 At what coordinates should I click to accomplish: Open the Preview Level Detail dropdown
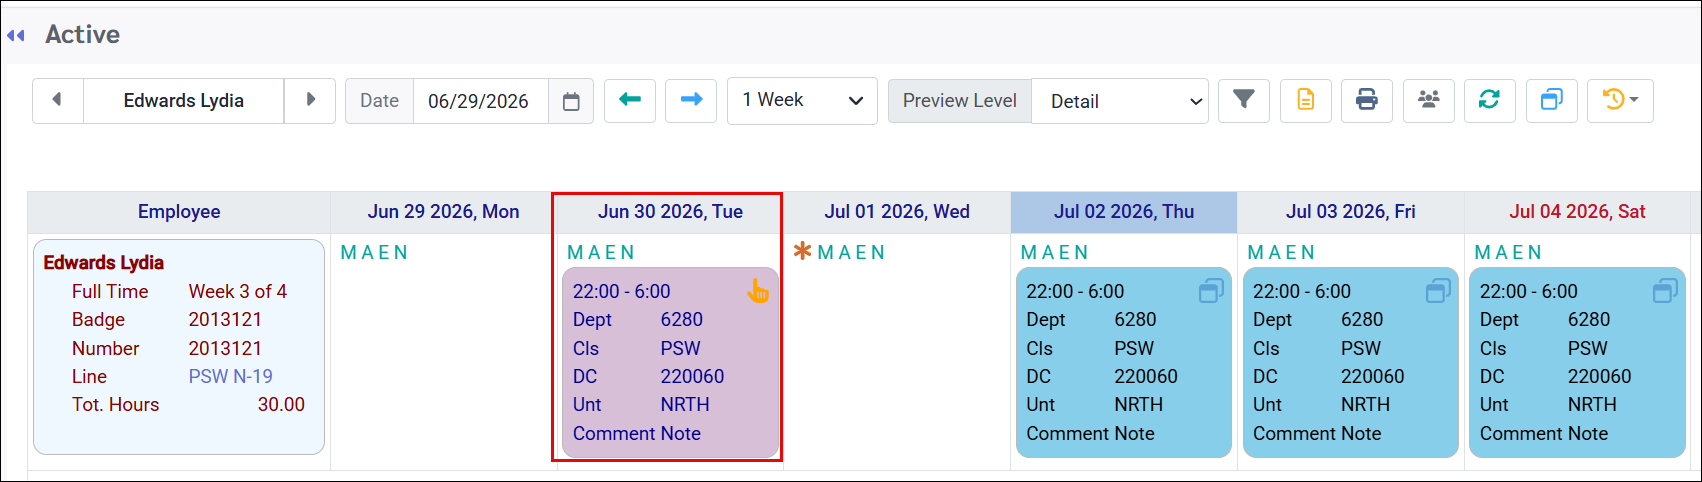coord(1119,101)
